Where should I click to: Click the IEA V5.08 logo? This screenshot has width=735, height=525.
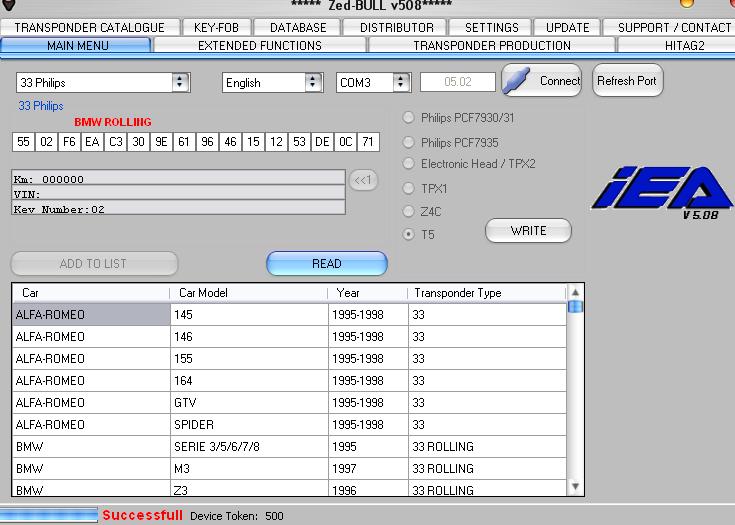[661, 193]
